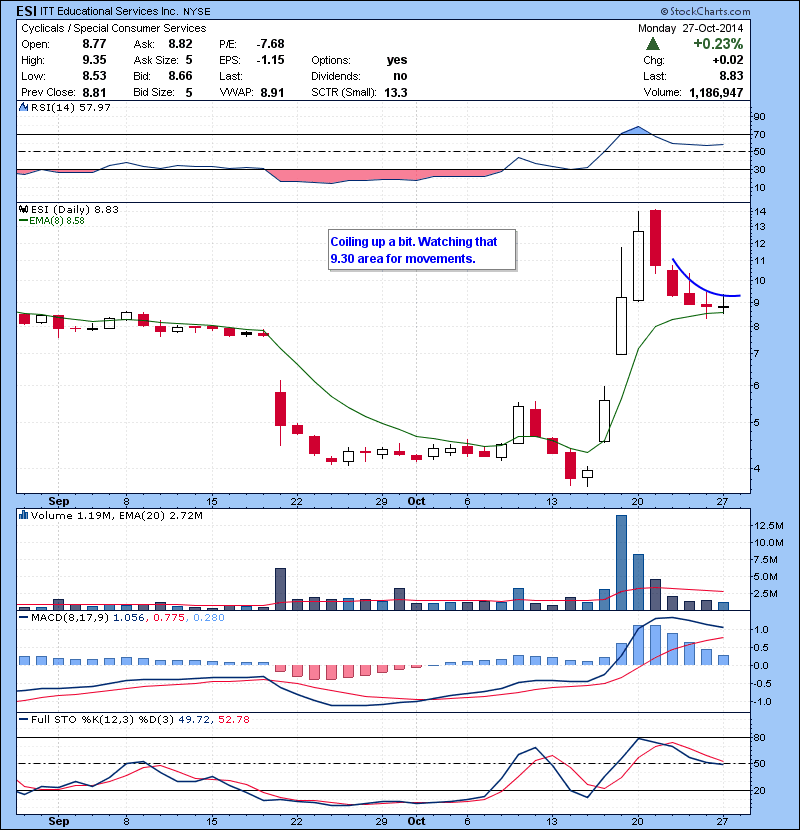
Task: Click Cyclicals / Special Consumer Services text
Action: point(113,28)
